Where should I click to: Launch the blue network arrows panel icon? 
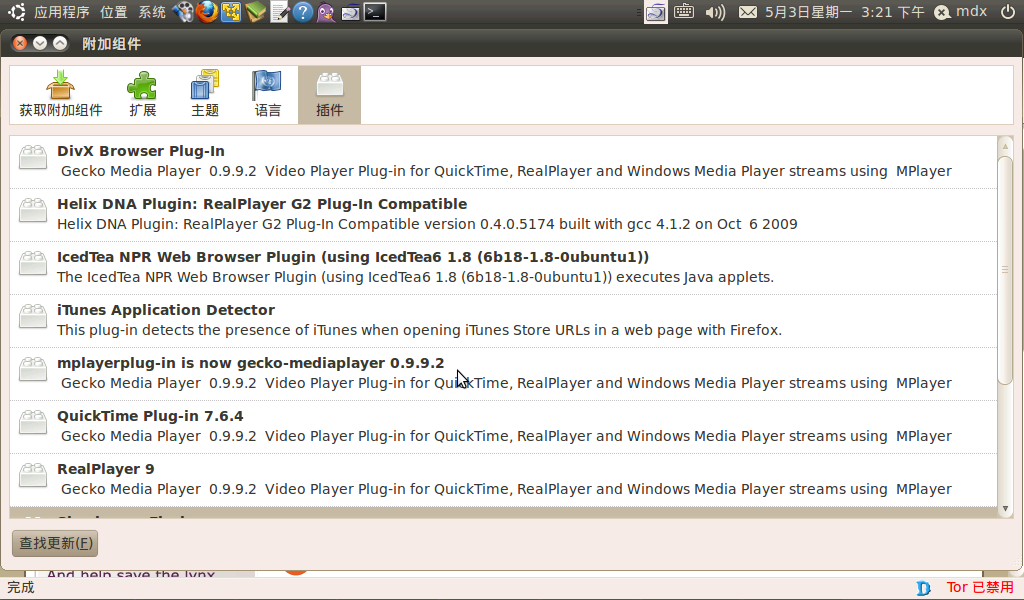(x=231, y=12)
